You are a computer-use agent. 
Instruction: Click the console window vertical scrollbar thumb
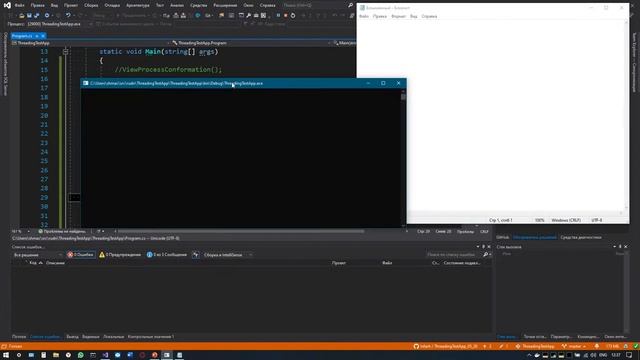tap(403, 97)
